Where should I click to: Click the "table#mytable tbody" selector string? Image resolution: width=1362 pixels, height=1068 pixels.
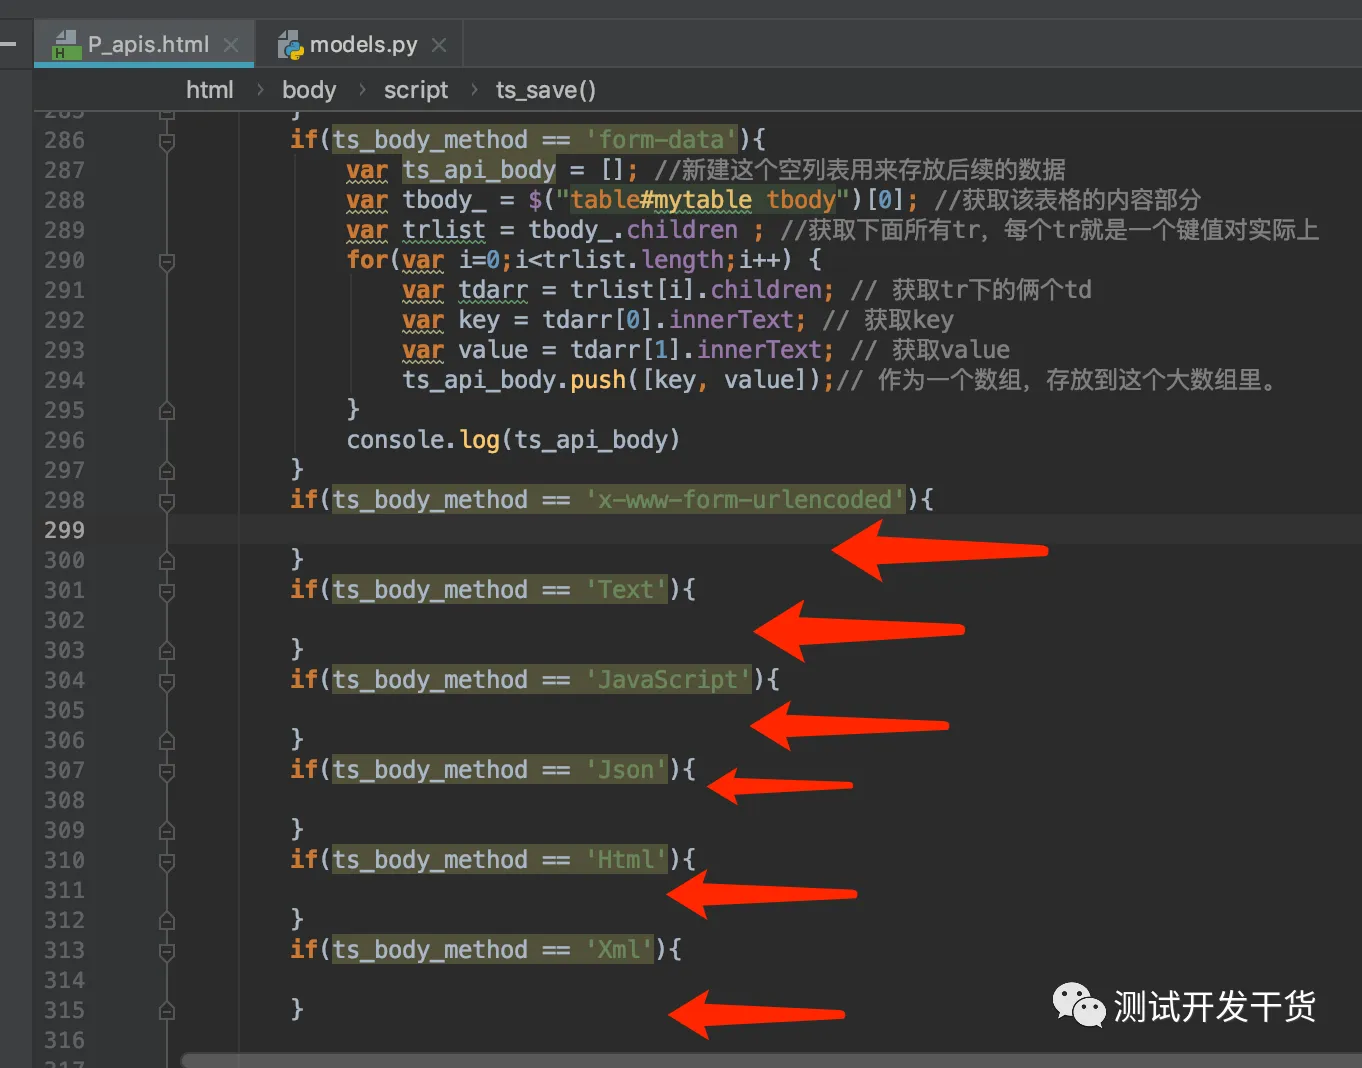[703, 200]
